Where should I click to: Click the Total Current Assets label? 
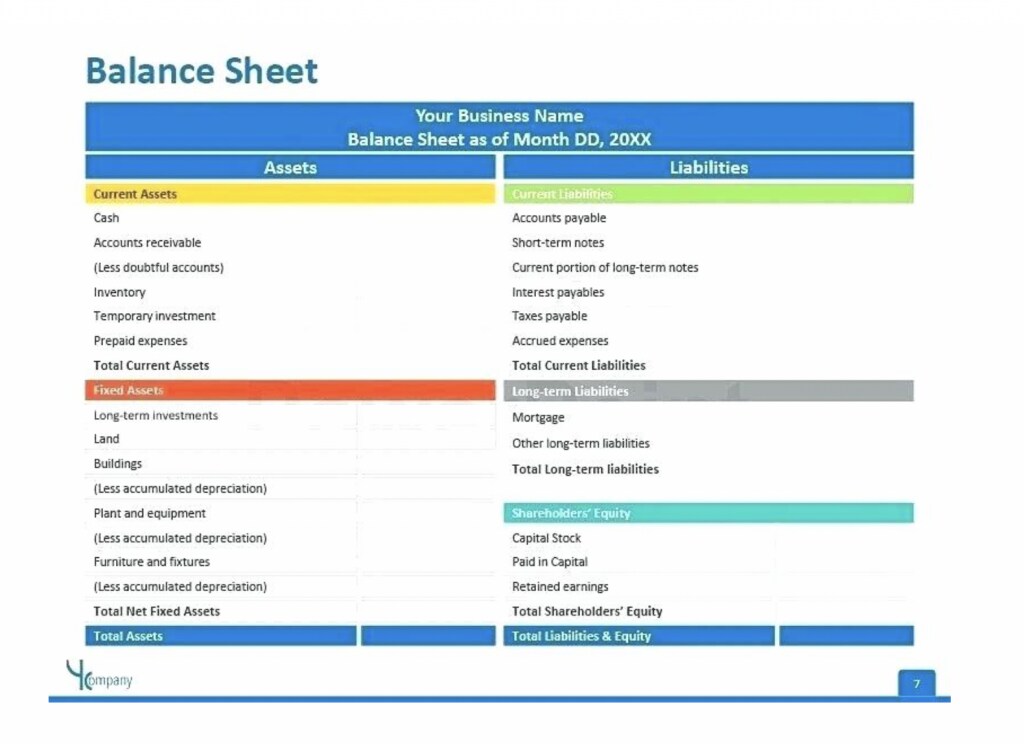tap(151, 366)
